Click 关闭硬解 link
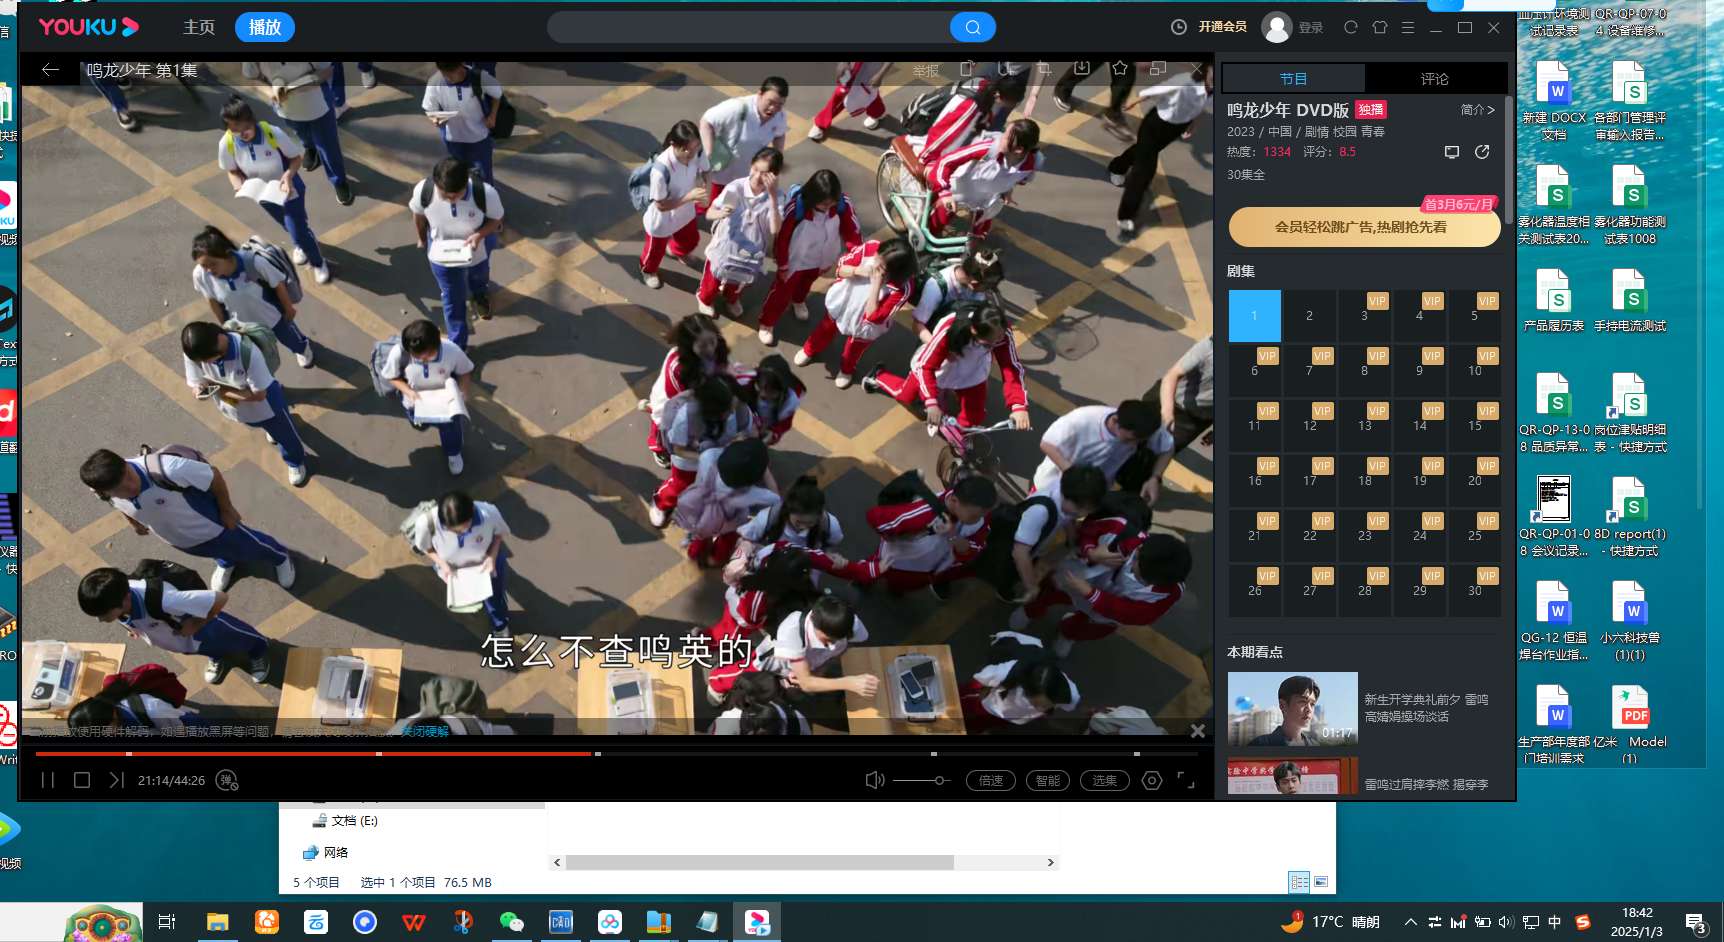 click(x=425, y=732)
